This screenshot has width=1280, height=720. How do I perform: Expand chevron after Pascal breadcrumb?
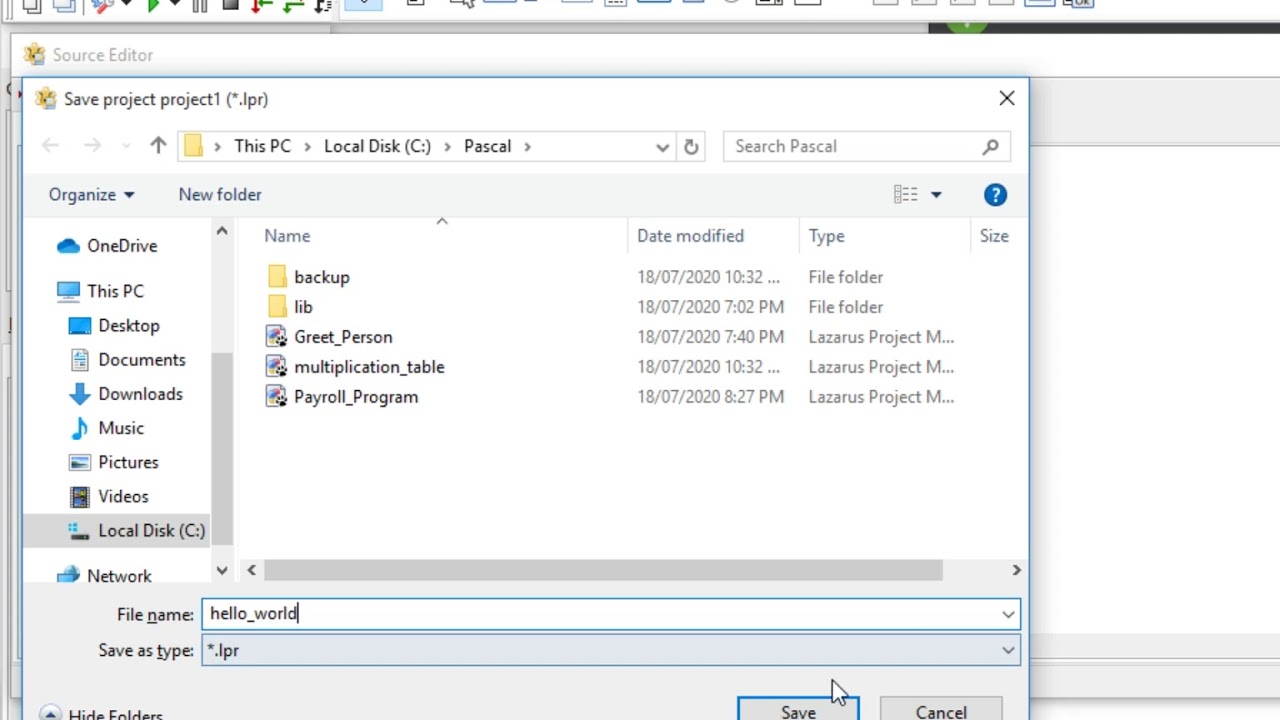click(527, 147)
